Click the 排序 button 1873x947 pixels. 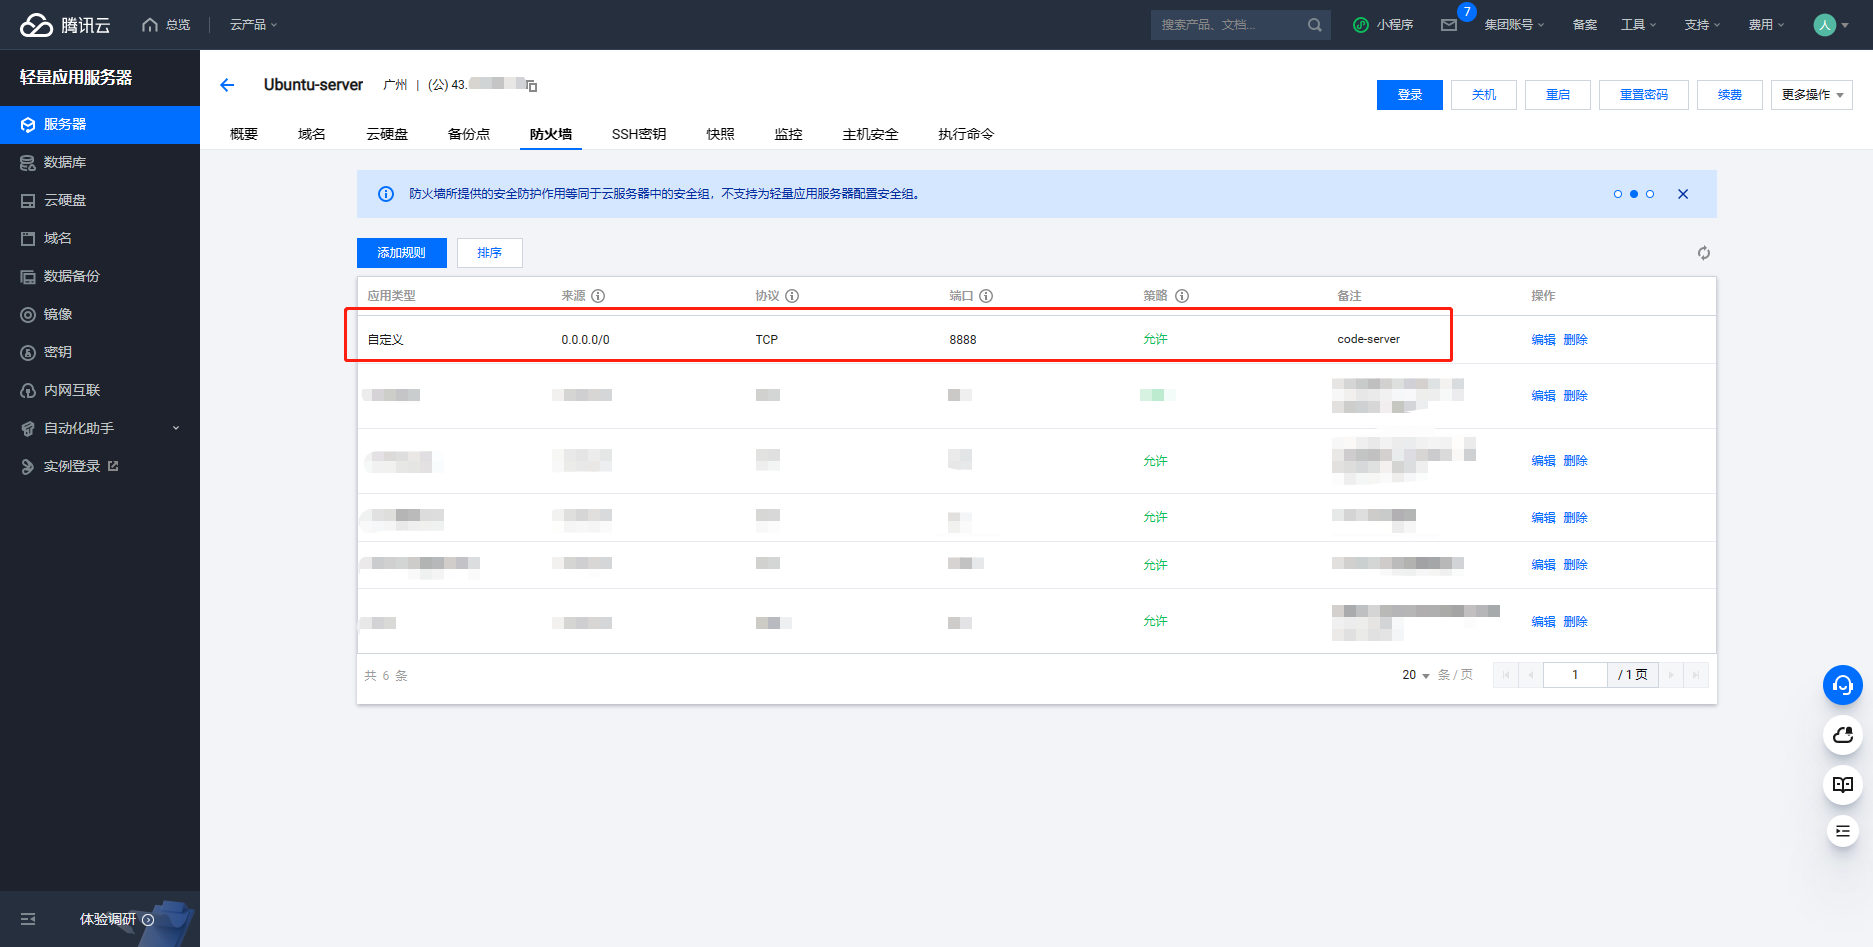[490, 253]
